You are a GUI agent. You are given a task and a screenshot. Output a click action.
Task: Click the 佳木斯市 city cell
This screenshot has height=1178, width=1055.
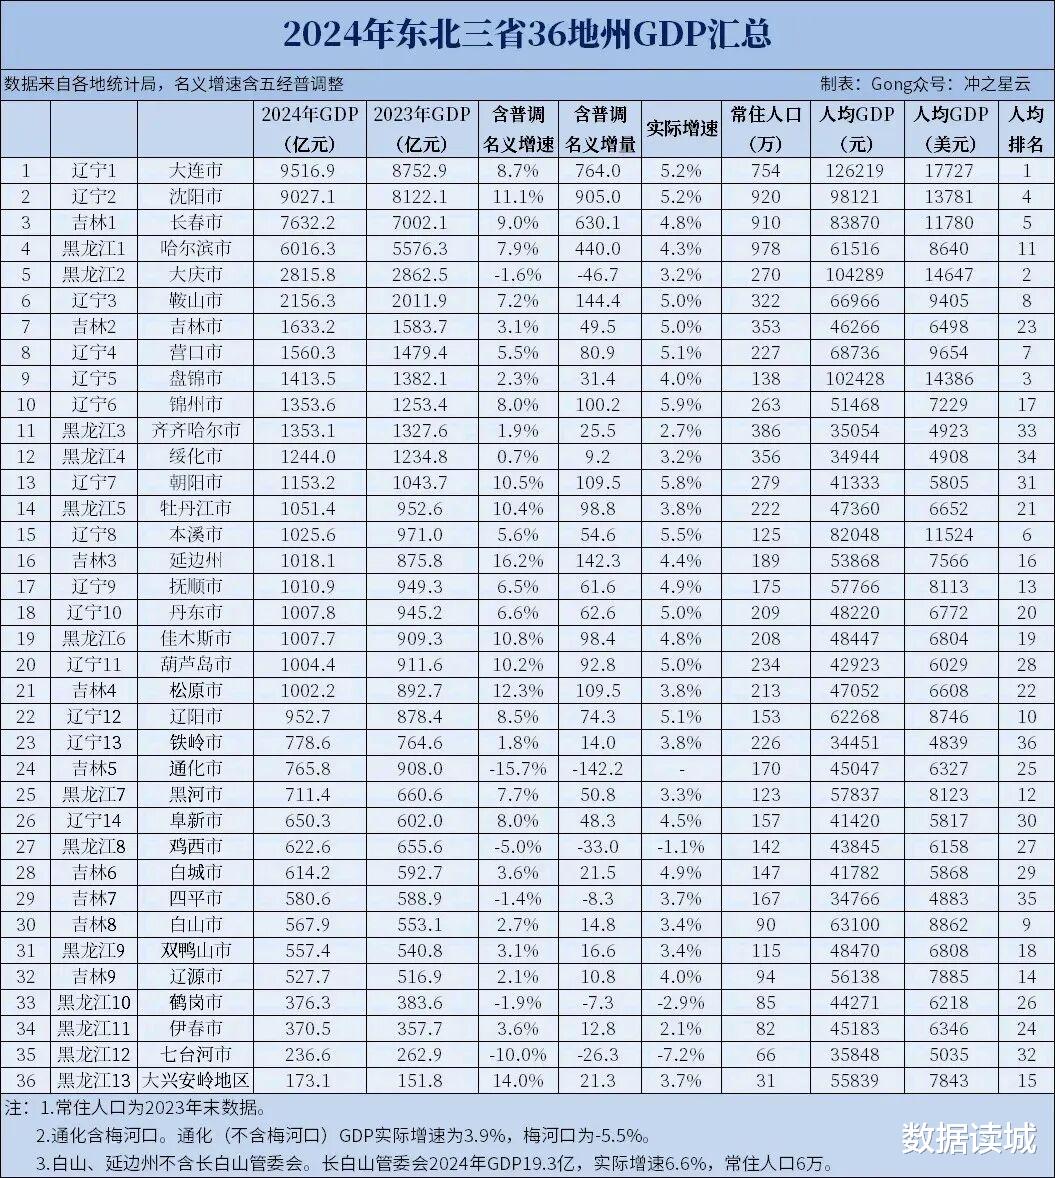tap(195, 639)
